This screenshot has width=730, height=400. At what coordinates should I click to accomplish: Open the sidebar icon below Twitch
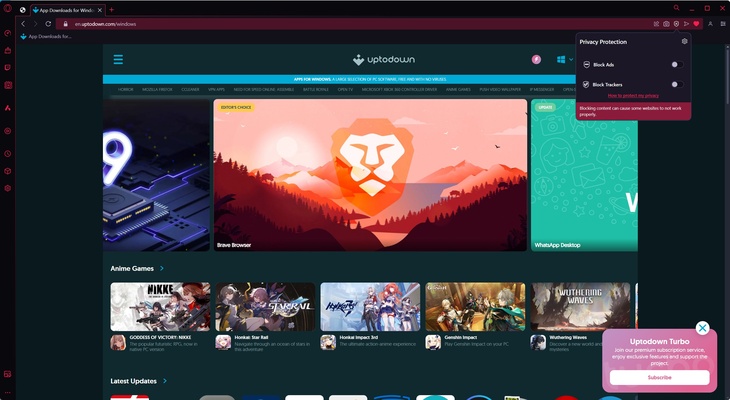tap(7, 85)
